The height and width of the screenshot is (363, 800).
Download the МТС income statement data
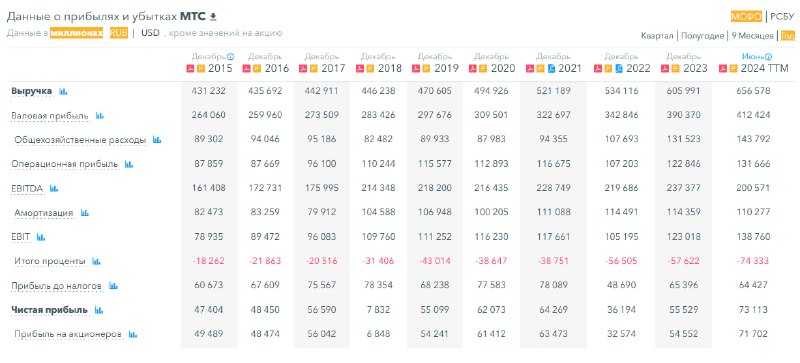tap(213, 17)
